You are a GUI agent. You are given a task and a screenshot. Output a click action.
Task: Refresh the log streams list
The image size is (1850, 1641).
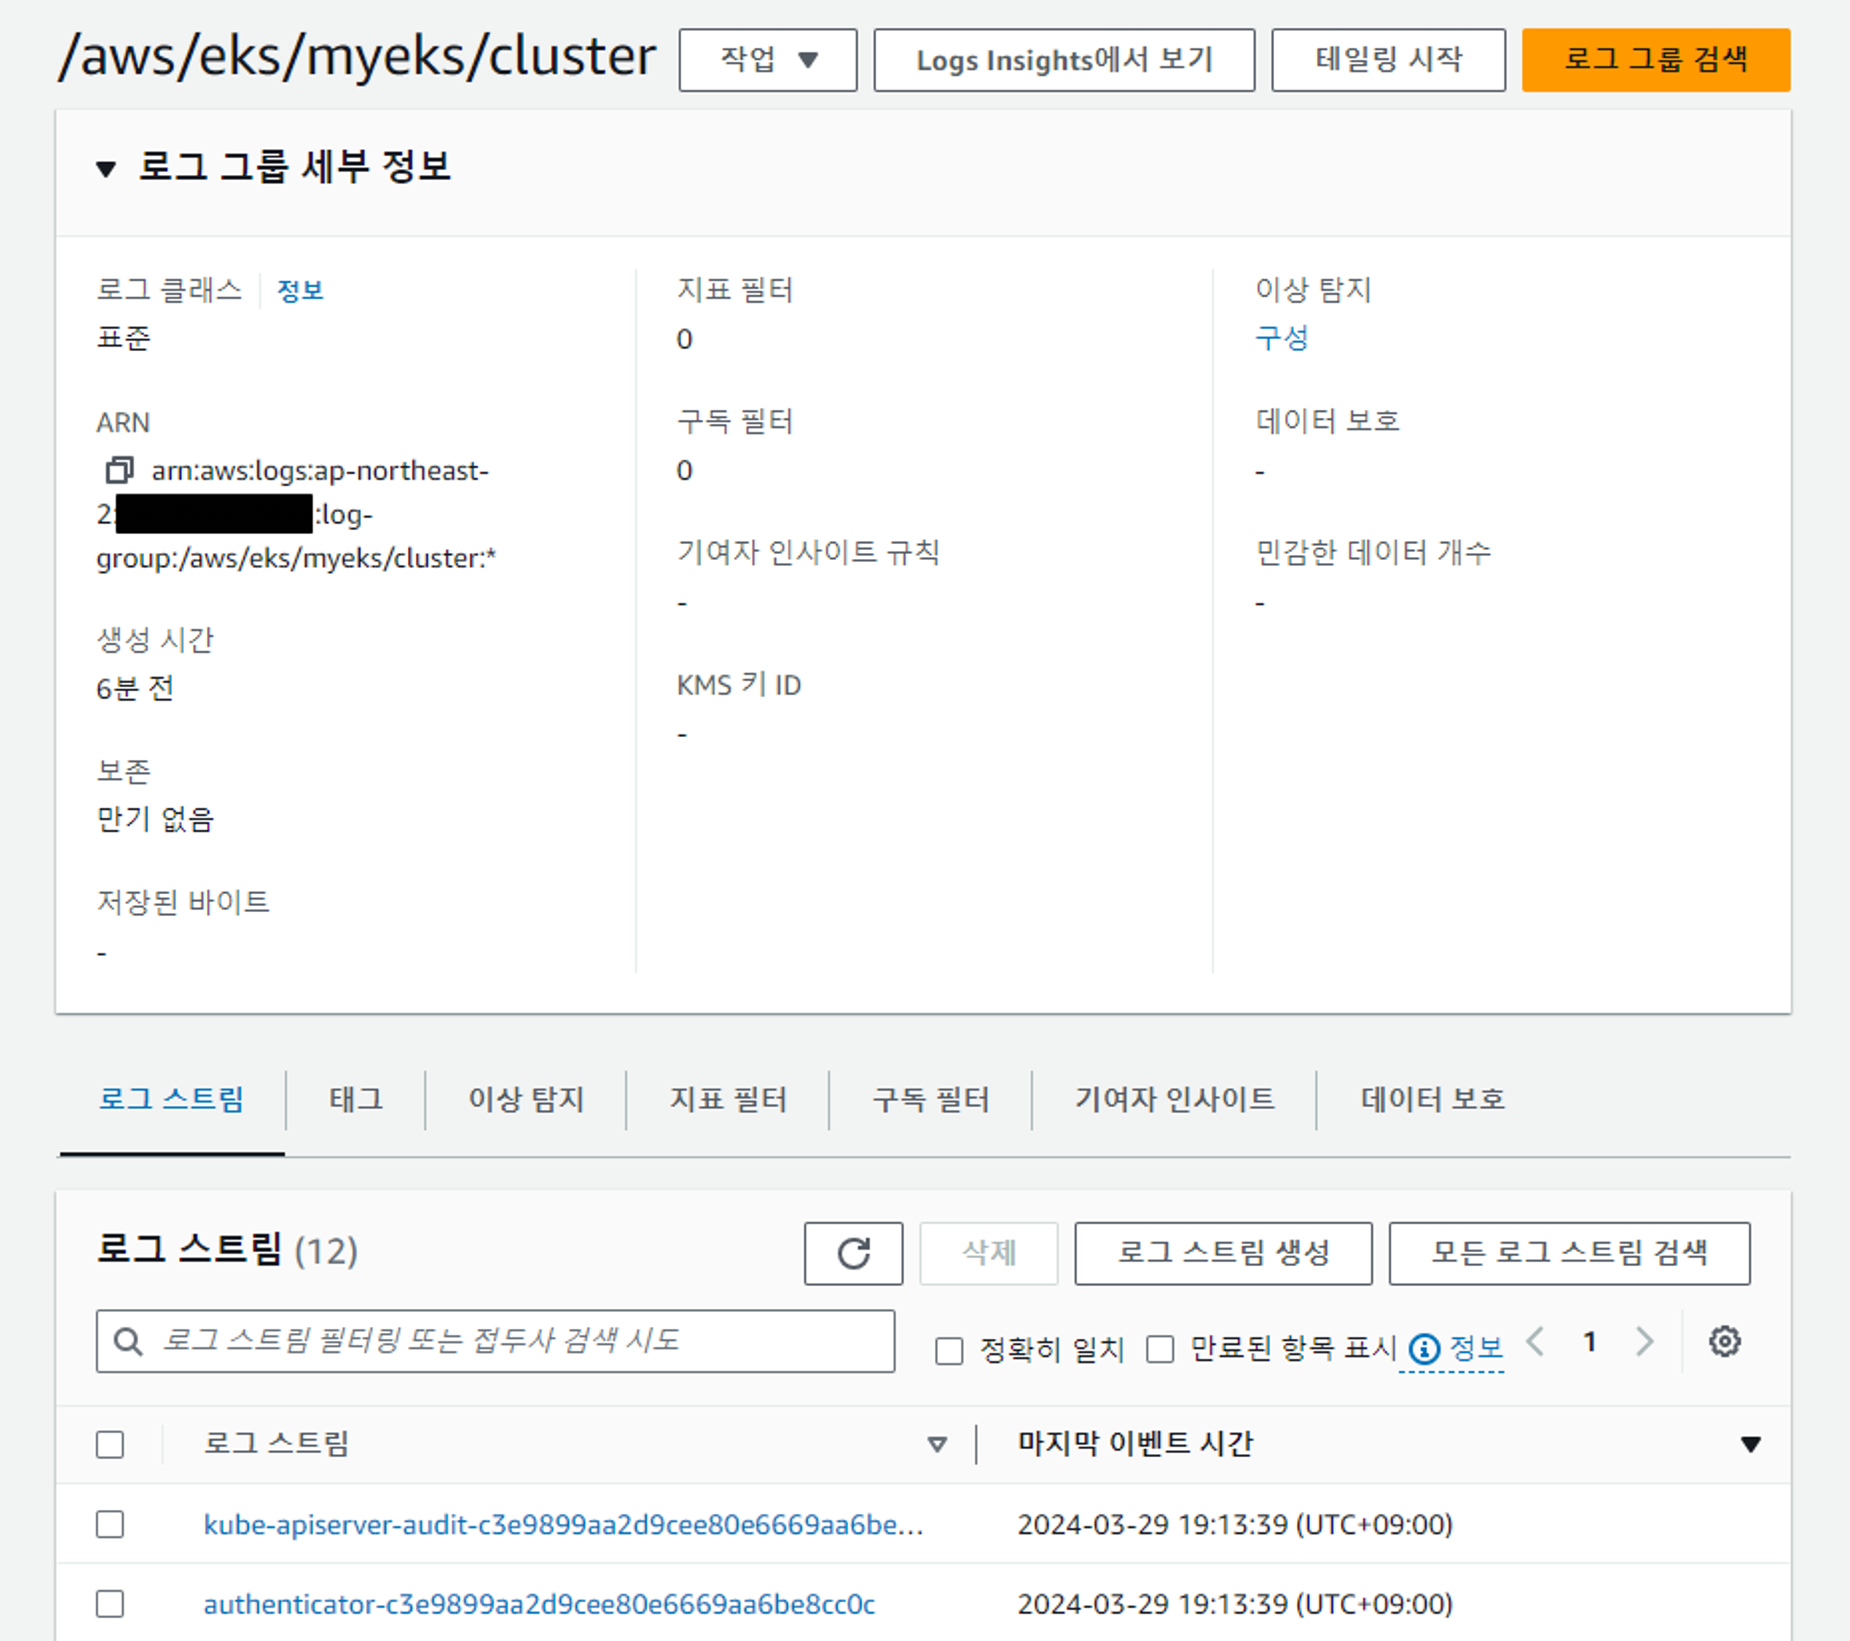pyautogui.click(x=853, y=1253)
